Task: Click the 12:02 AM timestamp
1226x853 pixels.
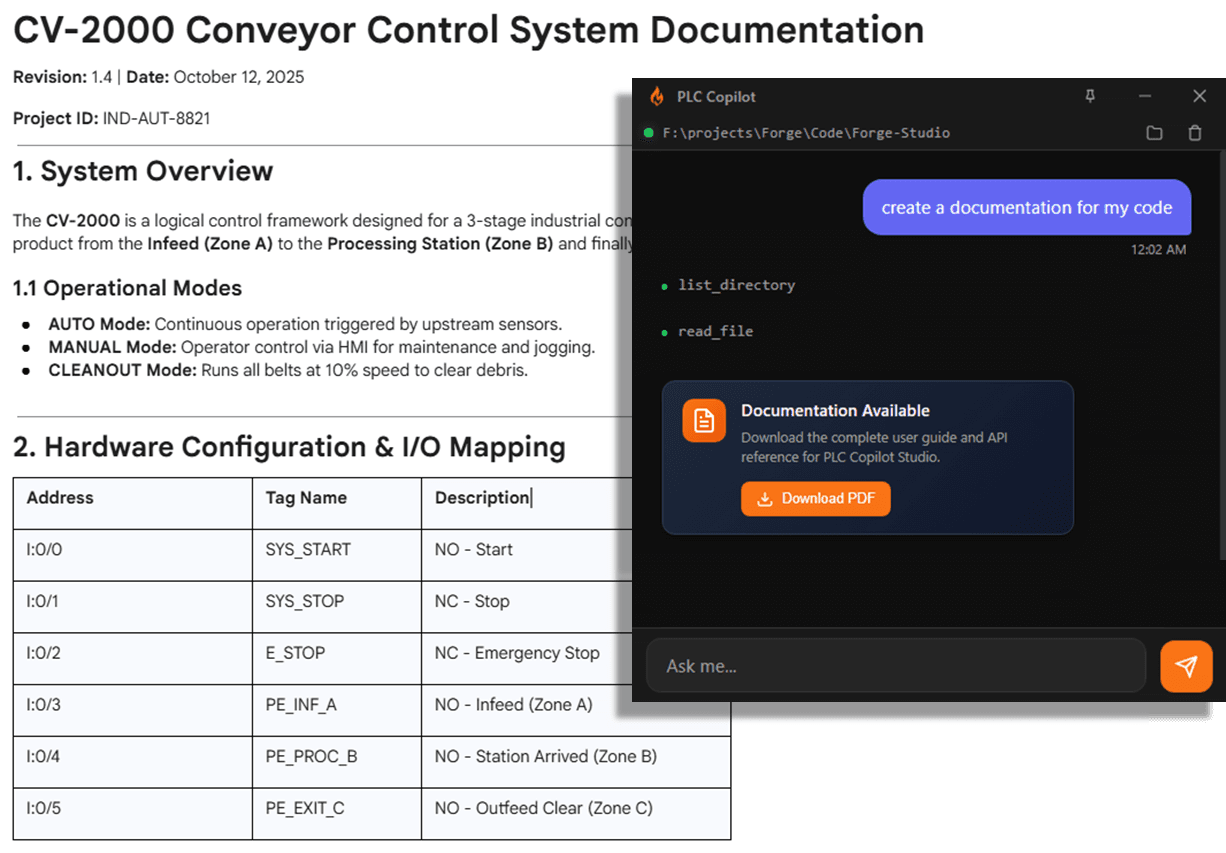Action: click(x=1158, y=249)
